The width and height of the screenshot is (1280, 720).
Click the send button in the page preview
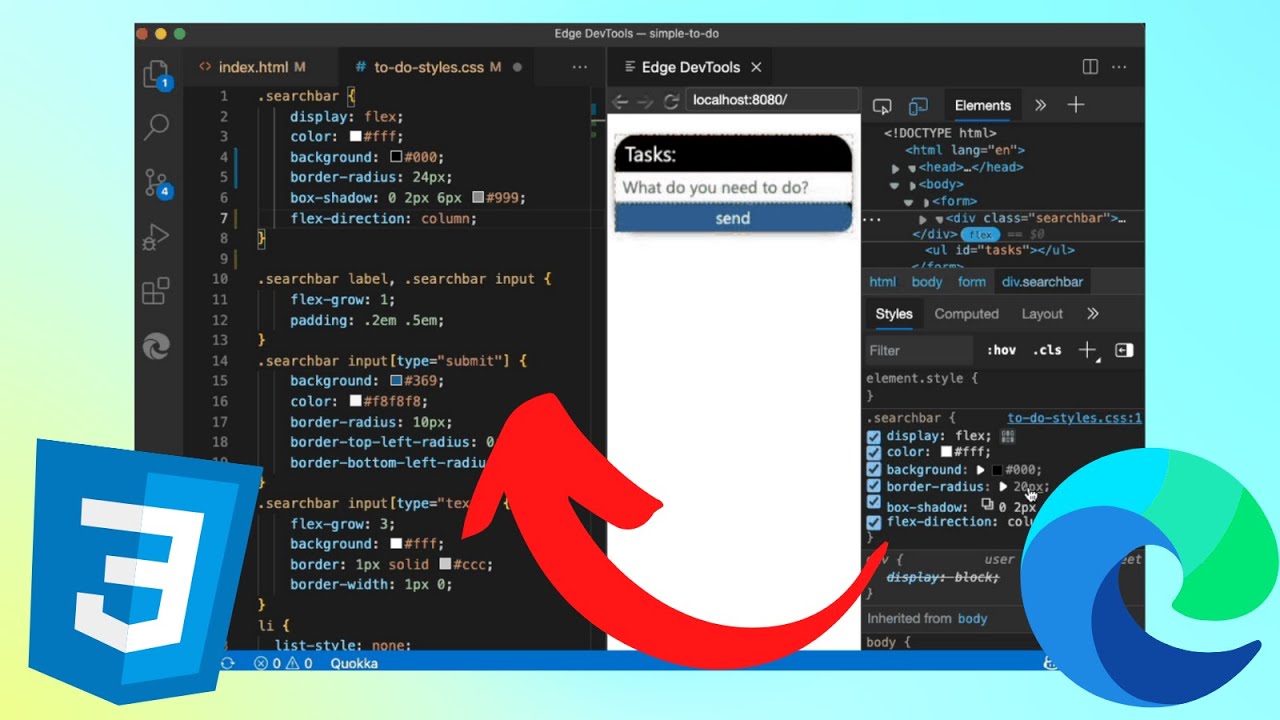tap(733, 218)
